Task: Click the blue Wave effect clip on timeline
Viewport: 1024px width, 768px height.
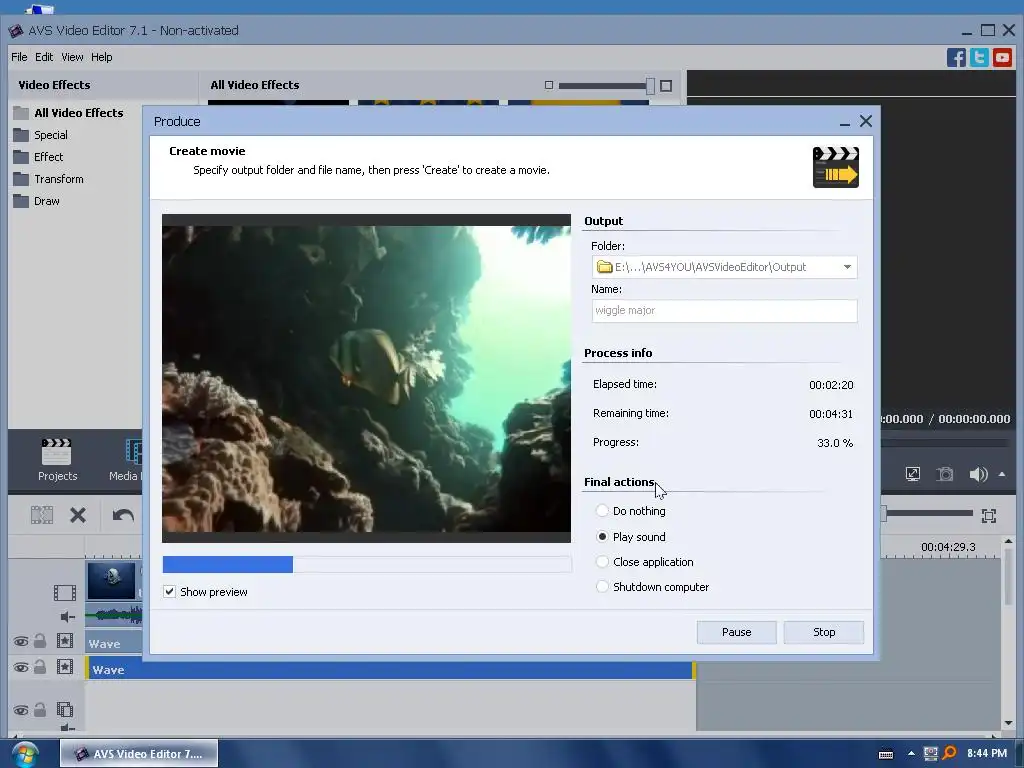Action: 390,670
